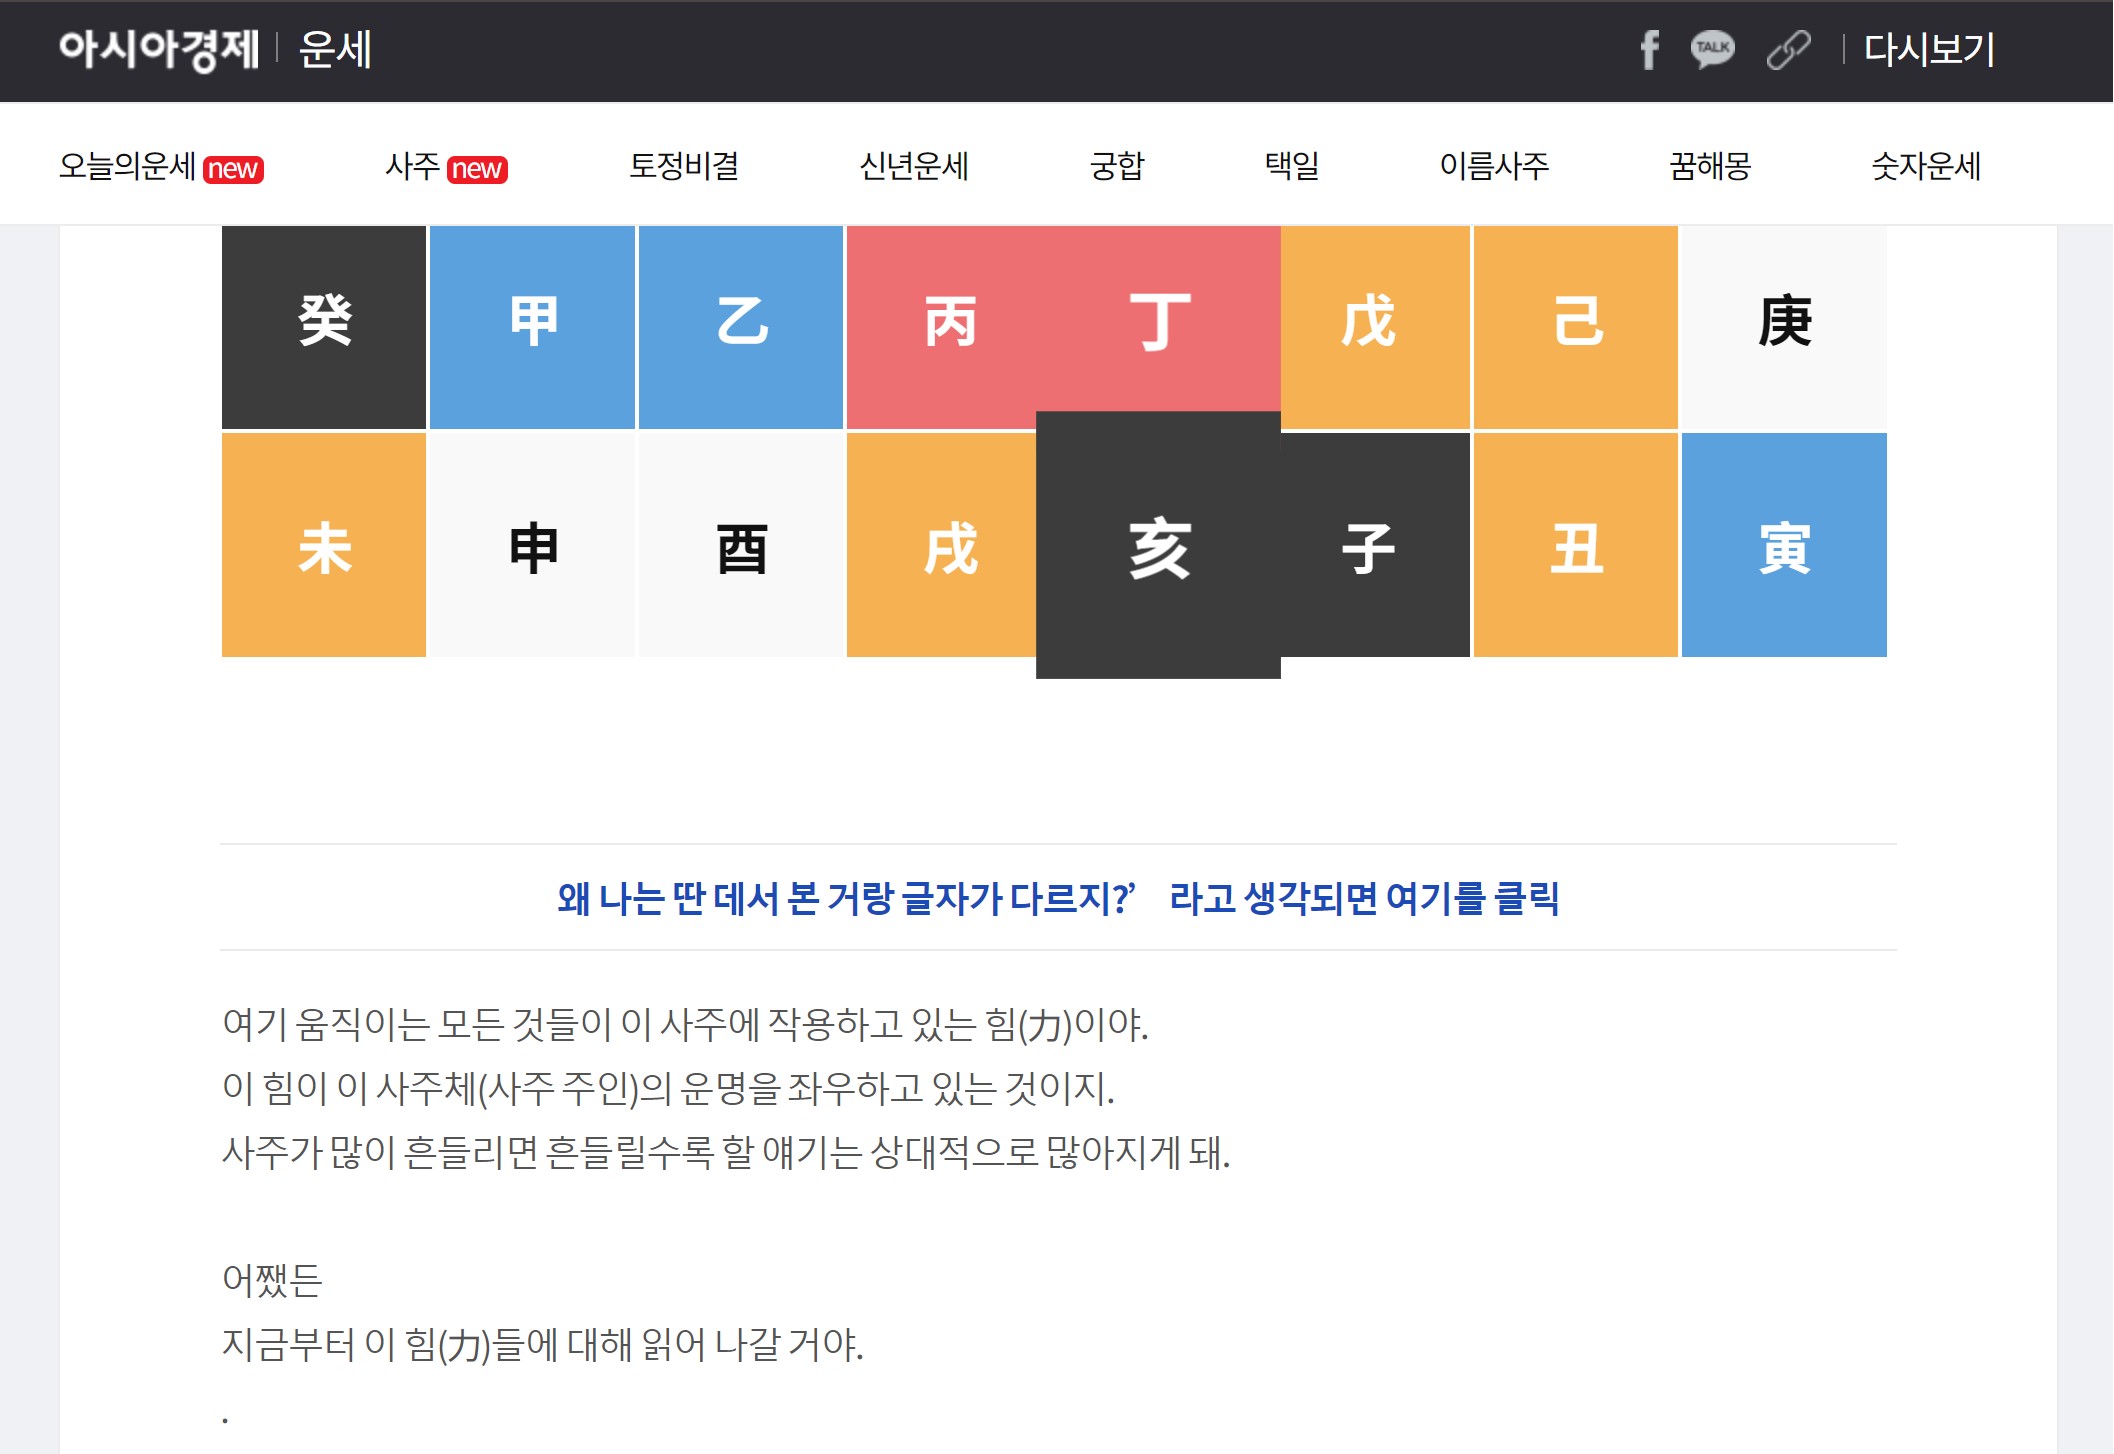Screen dimensions: 2114x1454
Task: Select the white 酉 tile
Action: [741, 546]
